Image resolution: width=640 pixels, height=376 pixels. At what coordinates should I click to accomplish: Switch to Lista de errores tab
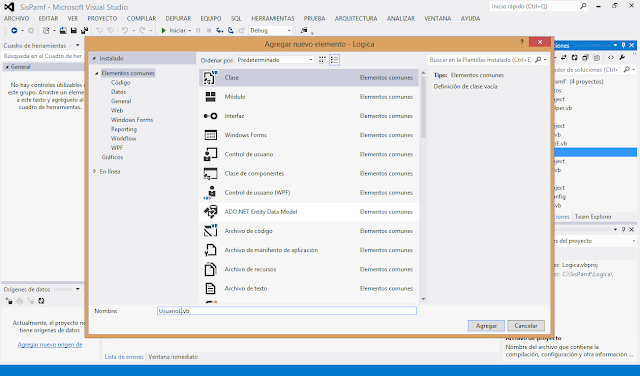(124, 357)
